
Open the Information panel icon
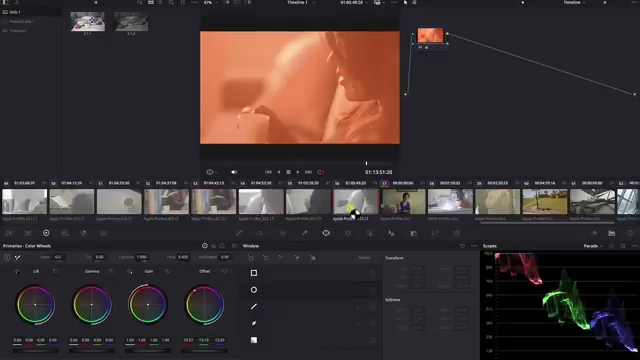tap(631, 233)
